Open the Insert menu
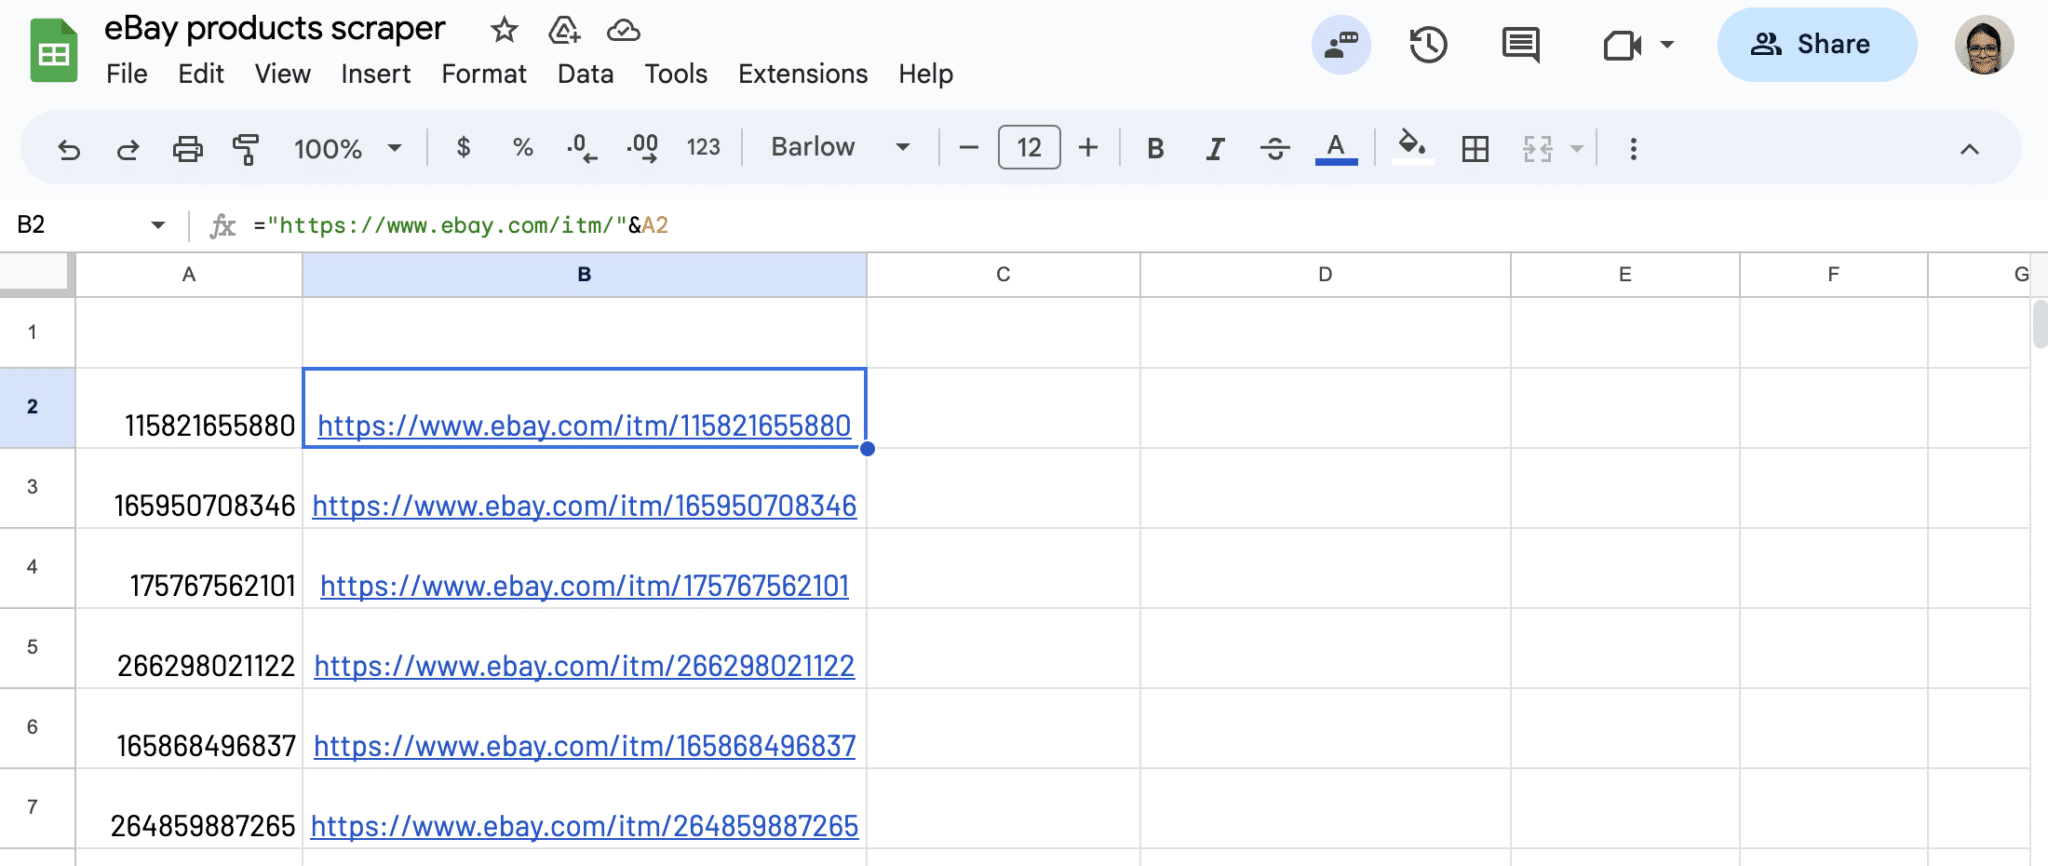2048x866 pixels. click(x=376, y=74)
